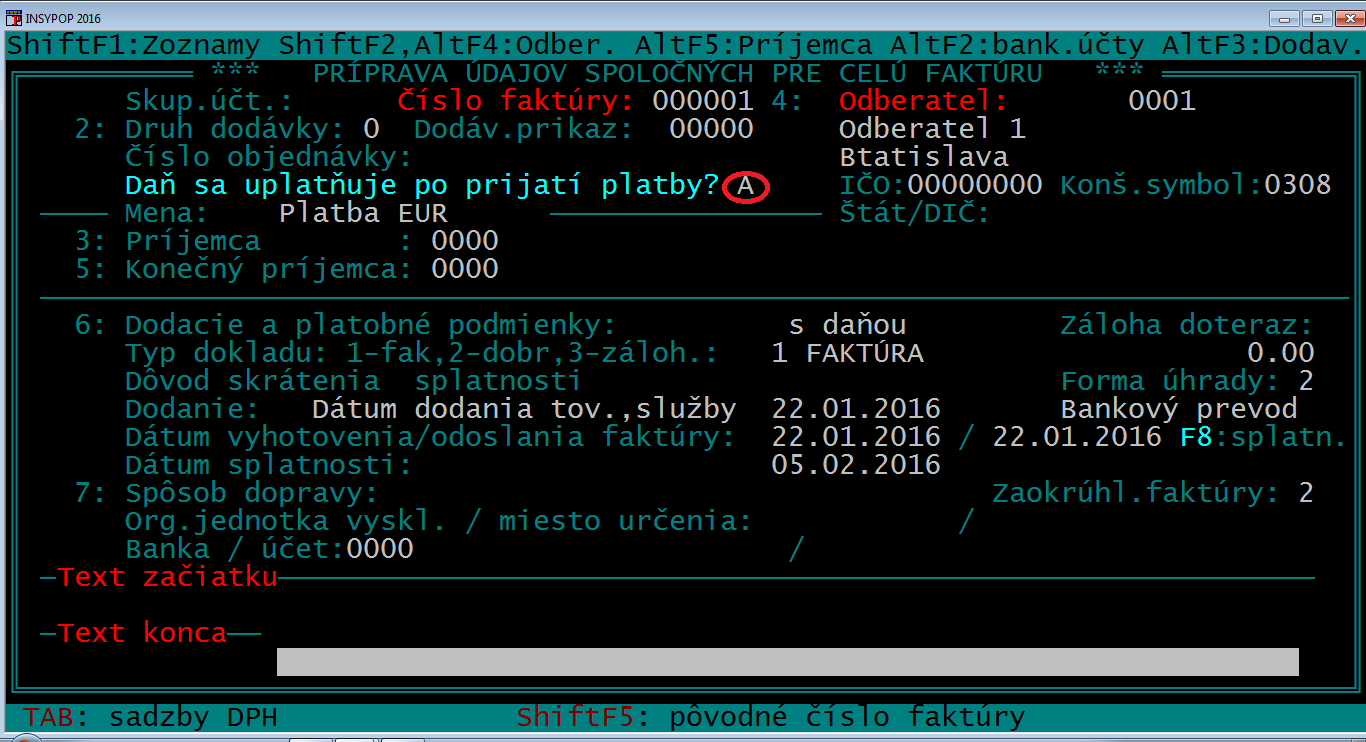Viewport: 1366px width, 742px height.
Task: Click Záloha doteraz amount 0.00
Action: tap(1280, 353)
